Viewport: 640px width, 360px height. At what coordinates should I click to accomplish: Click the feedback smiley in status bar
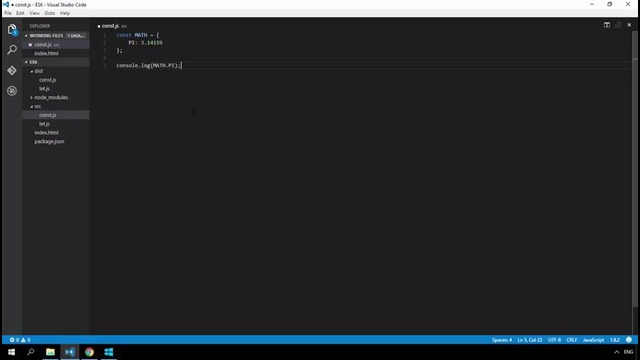click(x=629, y=340)
